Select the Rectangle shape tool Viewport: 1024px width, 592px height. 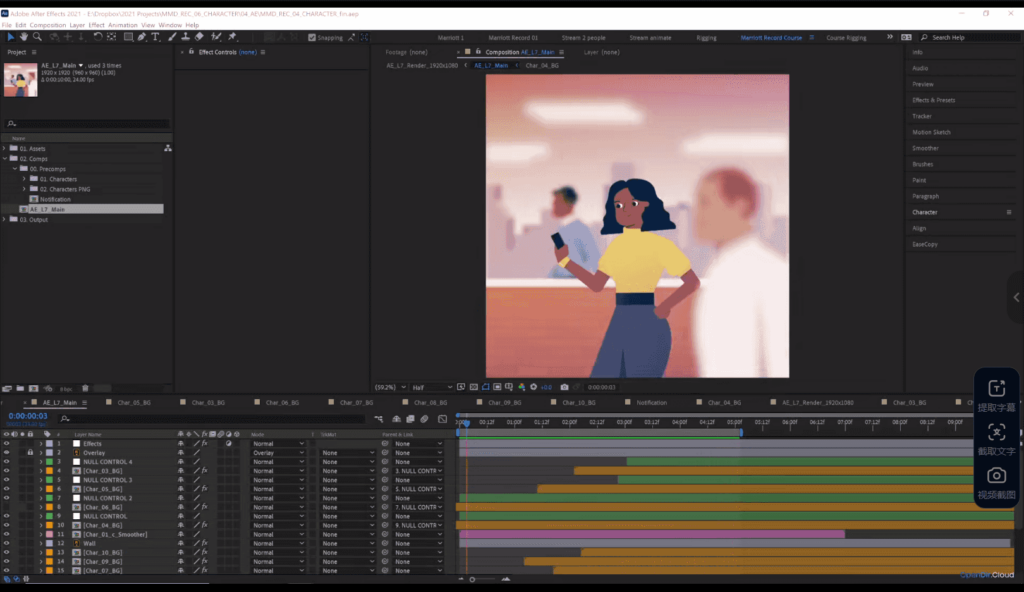click(x=128, y=37)
